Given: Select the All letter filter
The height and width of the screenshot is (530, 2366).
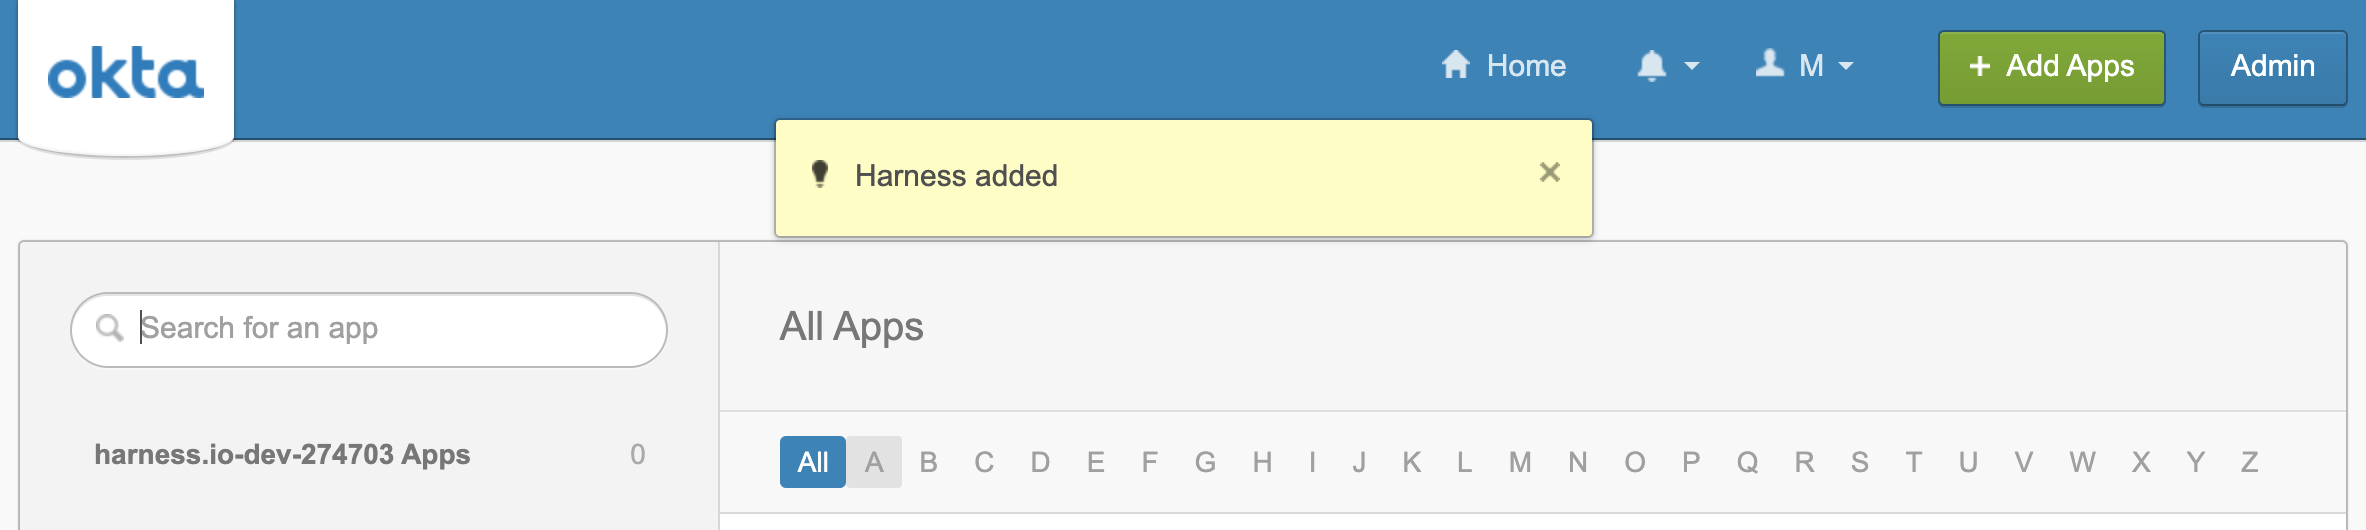Looking at the screenshot, I should click(x=813, y=462).
